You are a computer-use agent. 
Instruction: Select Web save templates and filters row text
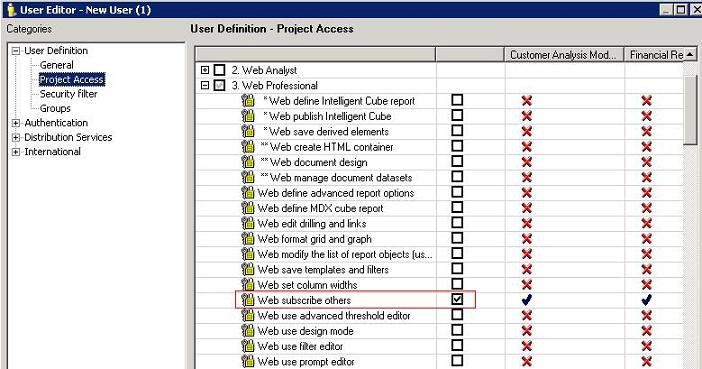[323, 270]
